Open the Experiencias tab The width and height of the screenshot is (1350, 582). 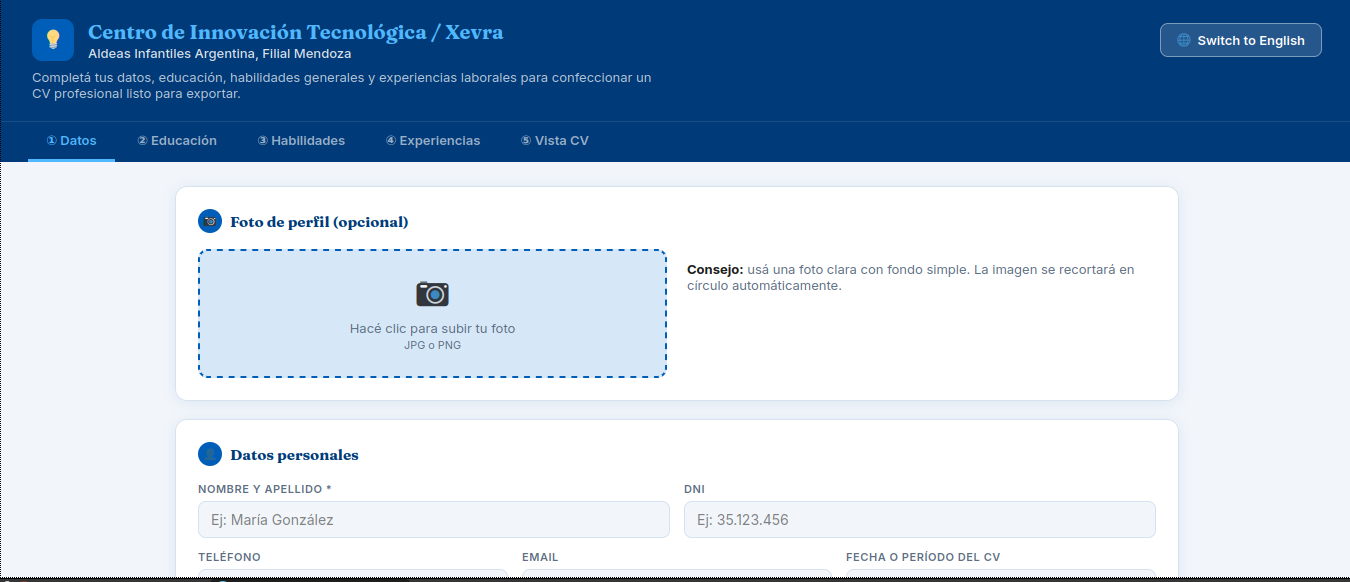(x=433, y=141)
